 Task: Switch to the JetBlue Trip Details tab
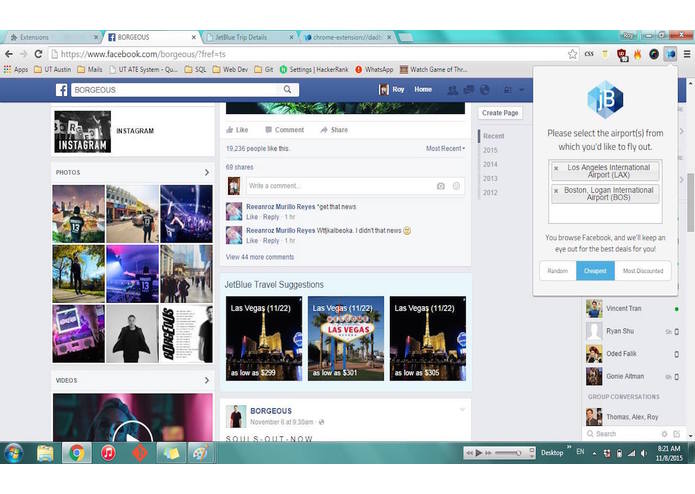(248, 37)
